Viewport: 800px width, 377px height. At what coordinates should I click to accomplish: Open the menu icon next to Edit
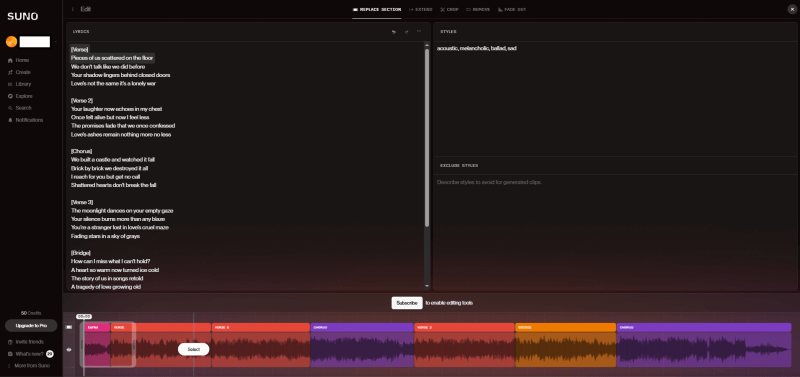pos(72,9)
